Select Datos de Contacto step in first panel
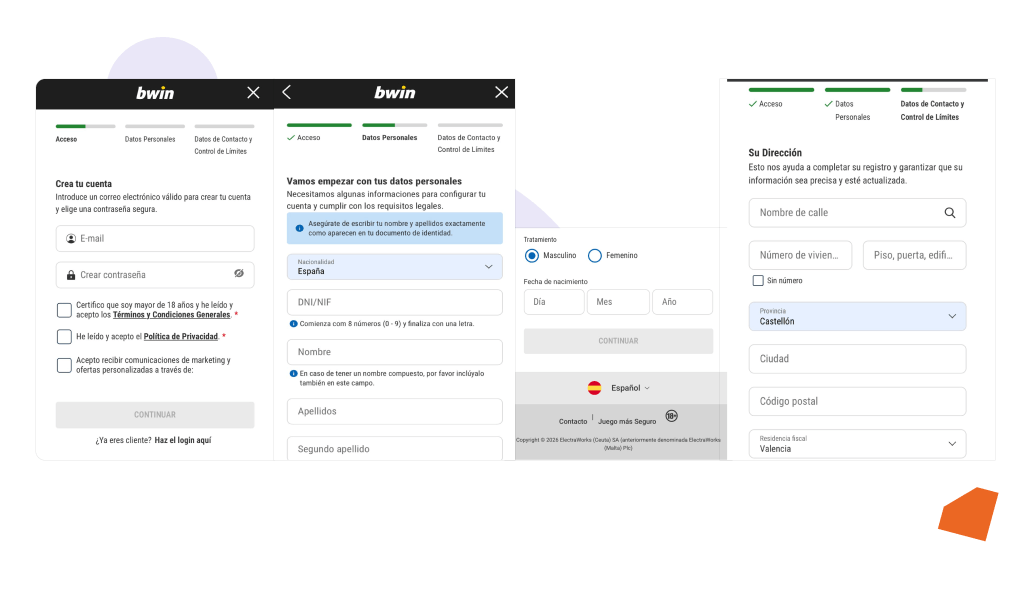The image size is (1010, 595). (224, 145)
